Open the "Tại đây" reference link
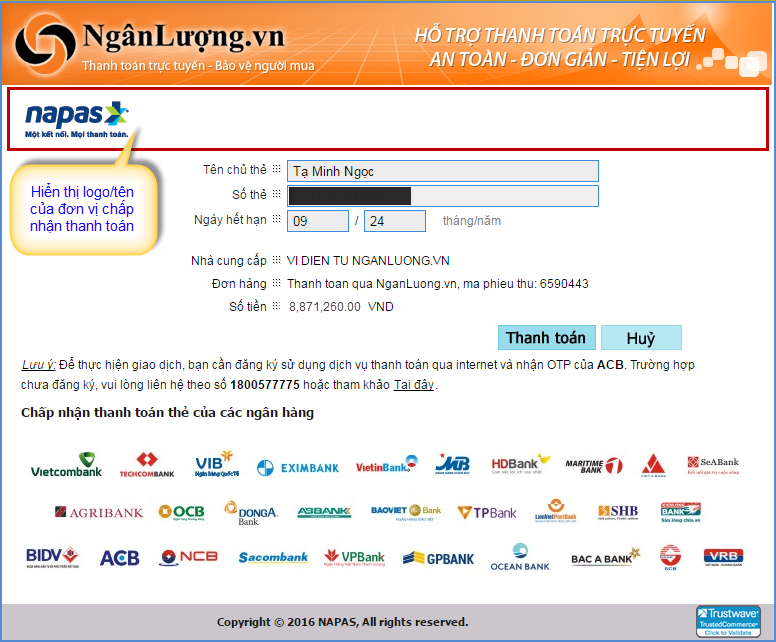 (x=413, y=385)
